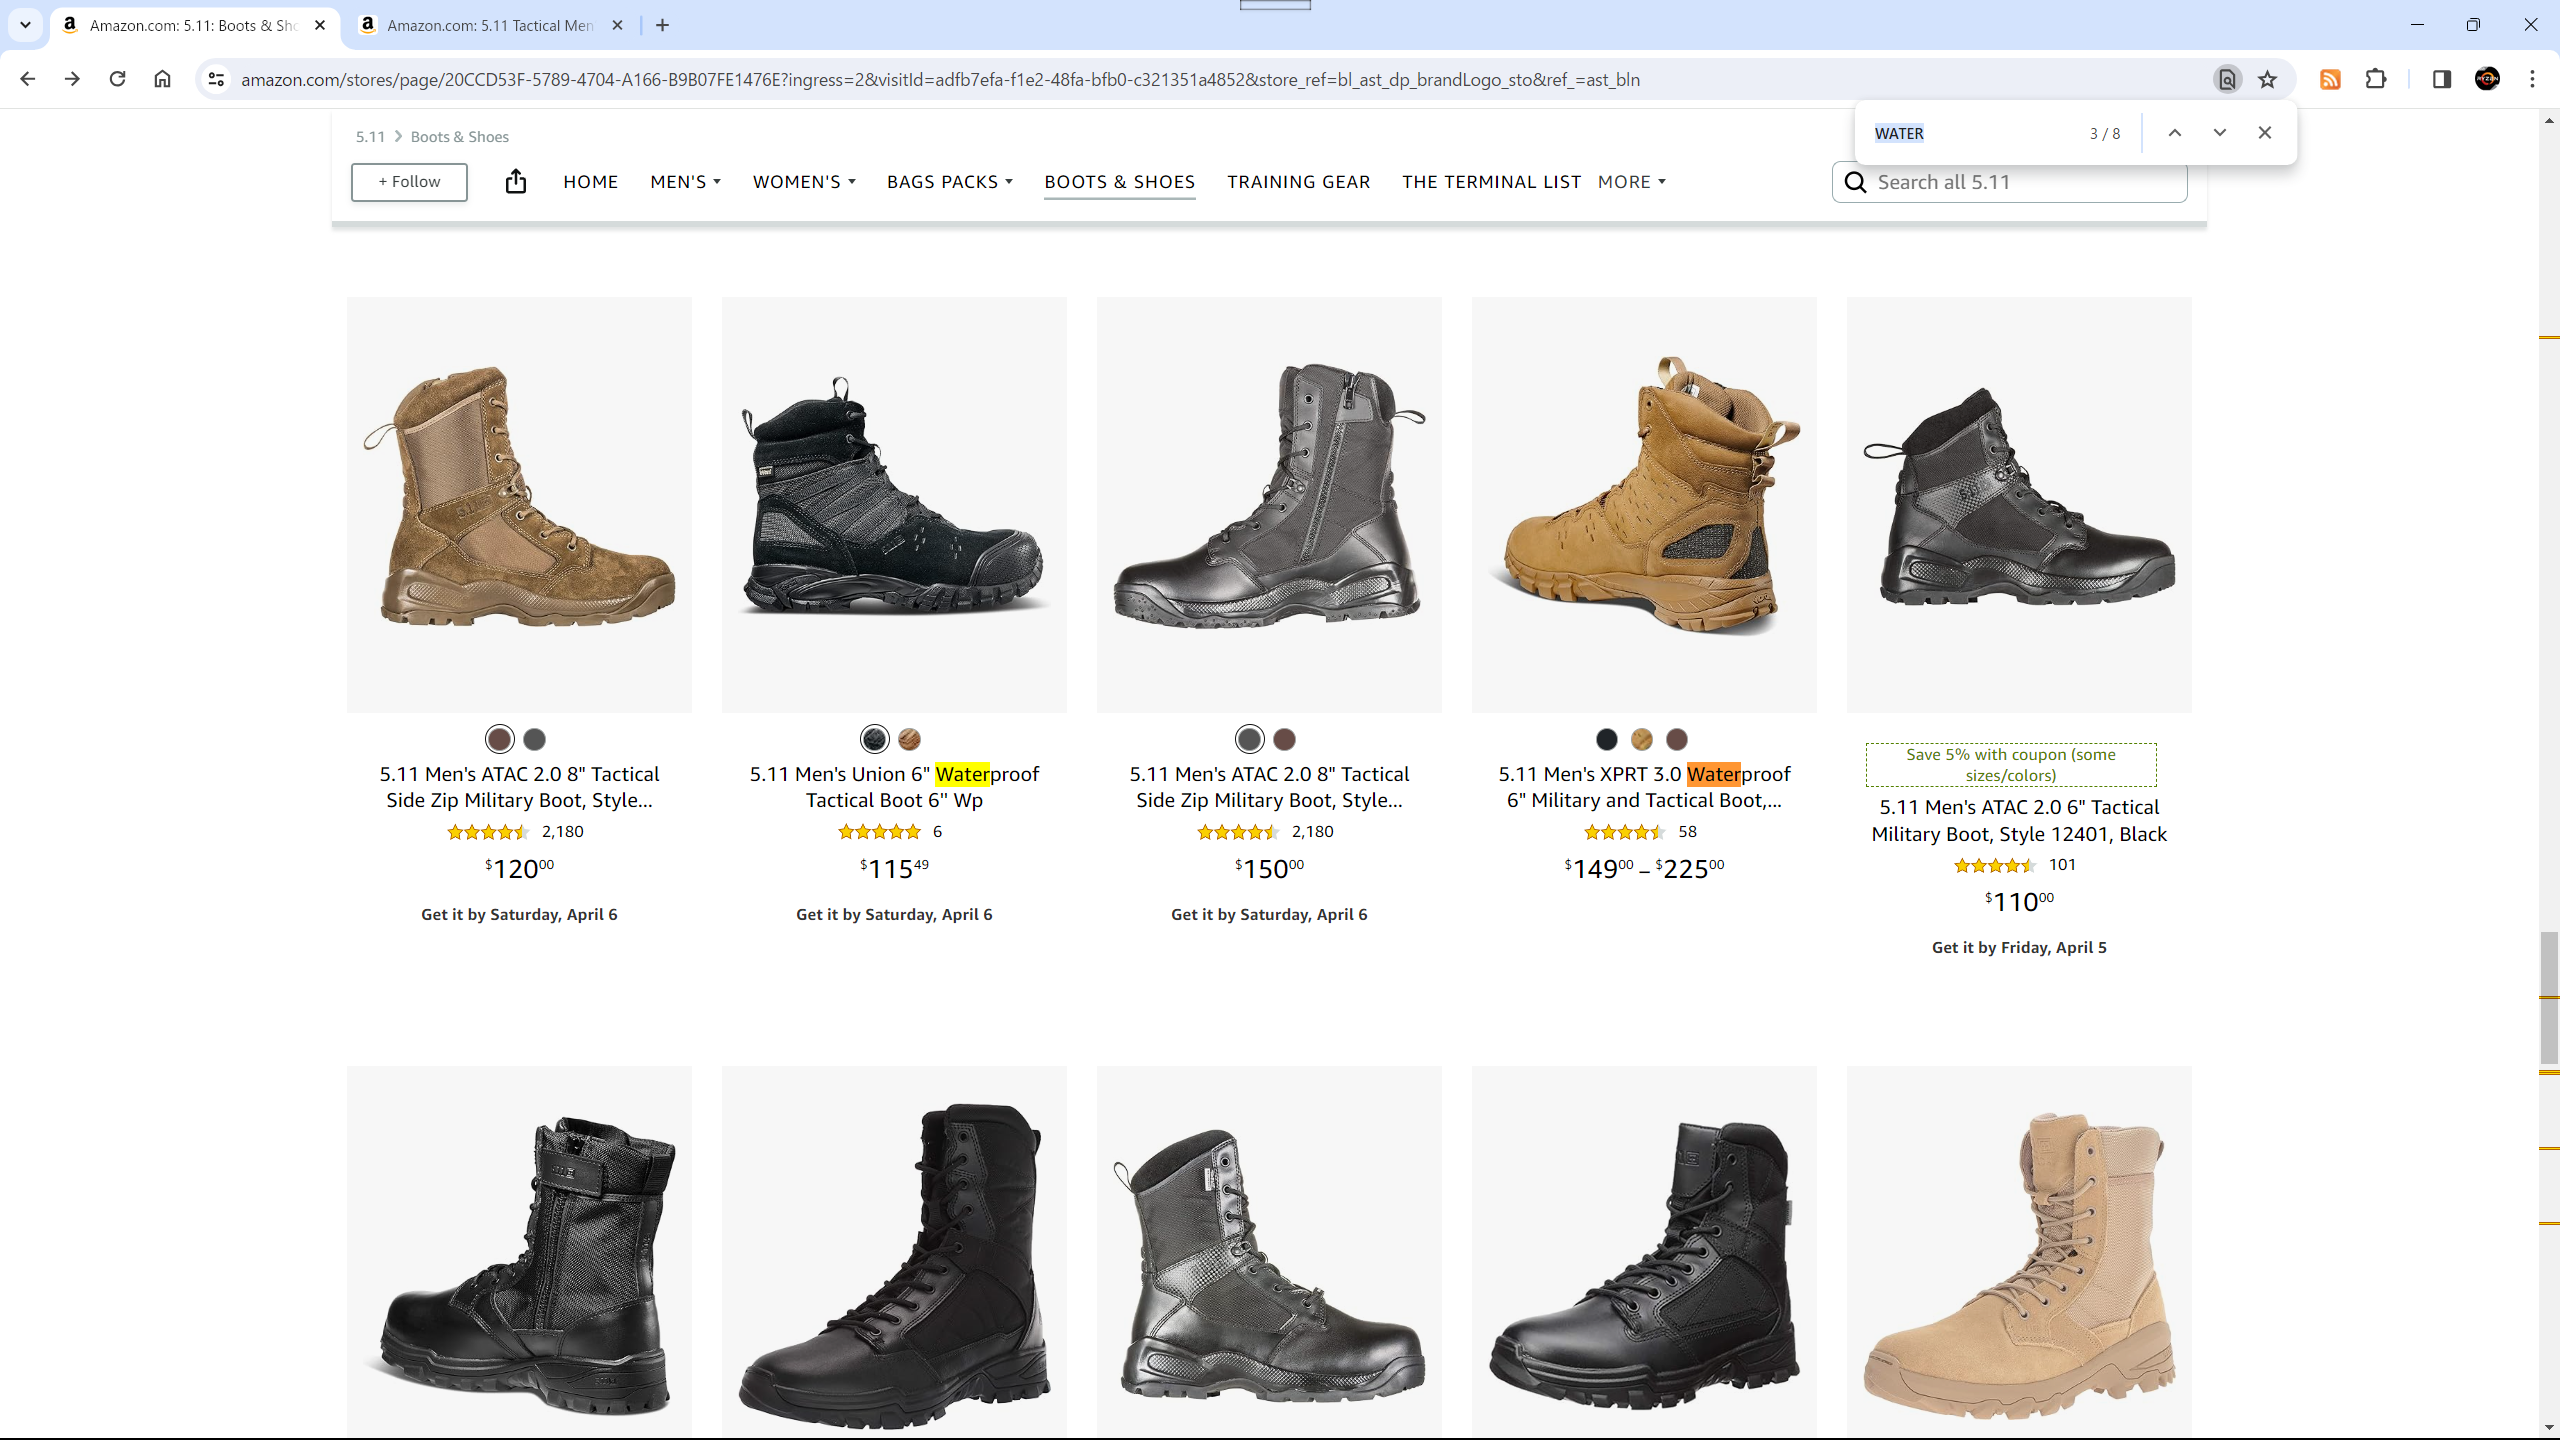Screen dimensions: 2560x1440
Task: Open the $120 ATAC 2.0 8" boot title
Action: pyautogui.click(x=519, y=787)
